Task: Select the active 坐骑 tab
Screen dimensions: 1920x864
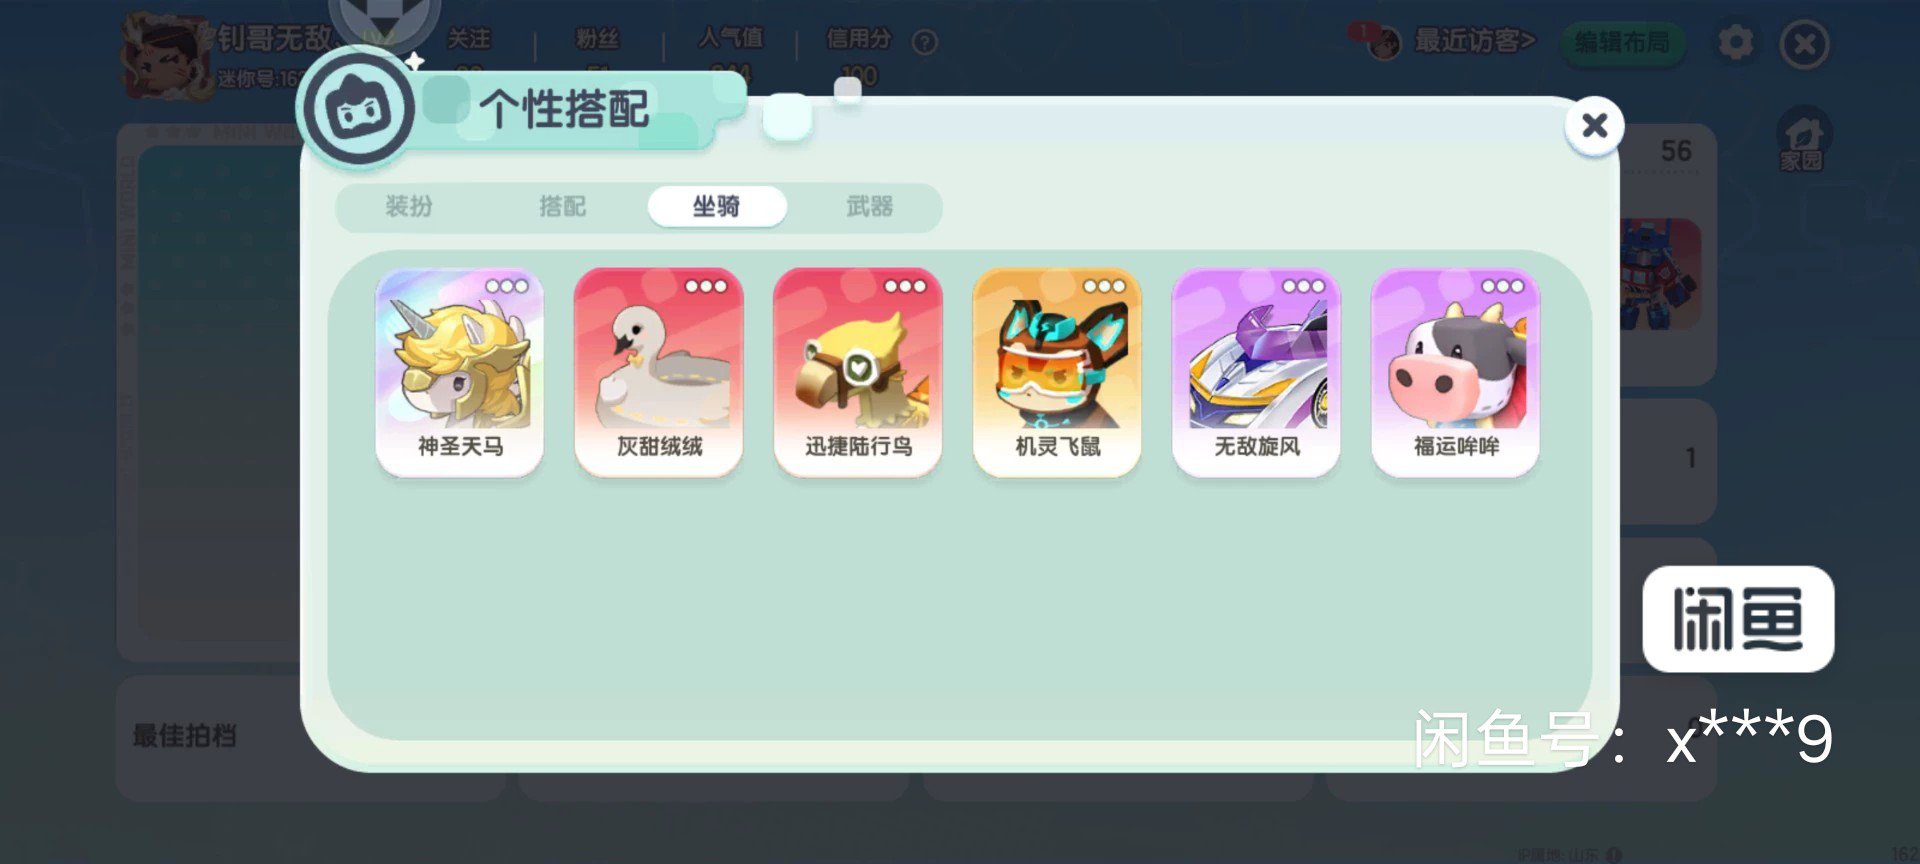Action: pyautogui.click(x=717, y=206)
